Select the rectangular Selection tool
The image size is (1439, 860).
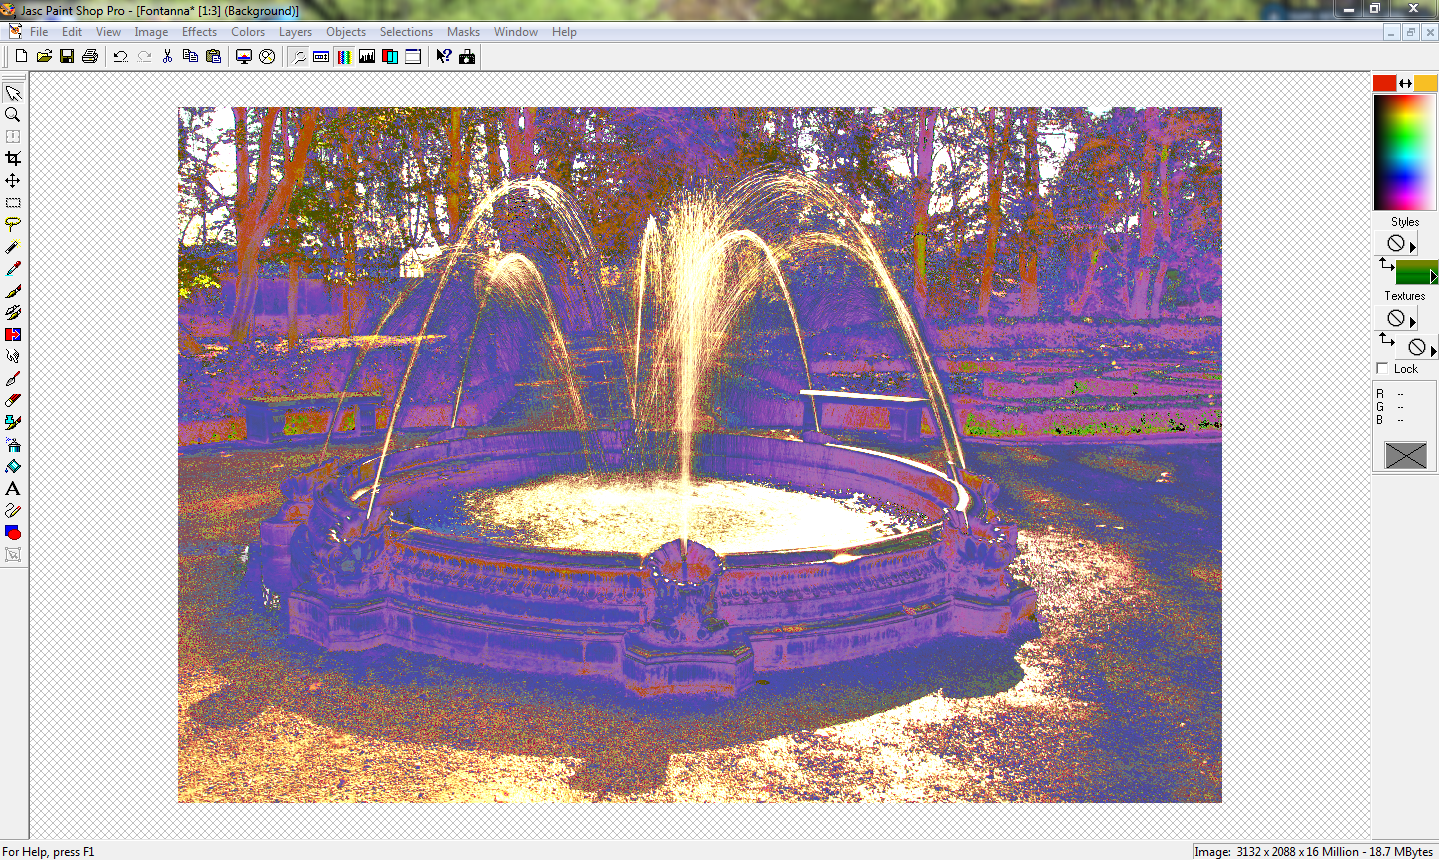(13, 203)
